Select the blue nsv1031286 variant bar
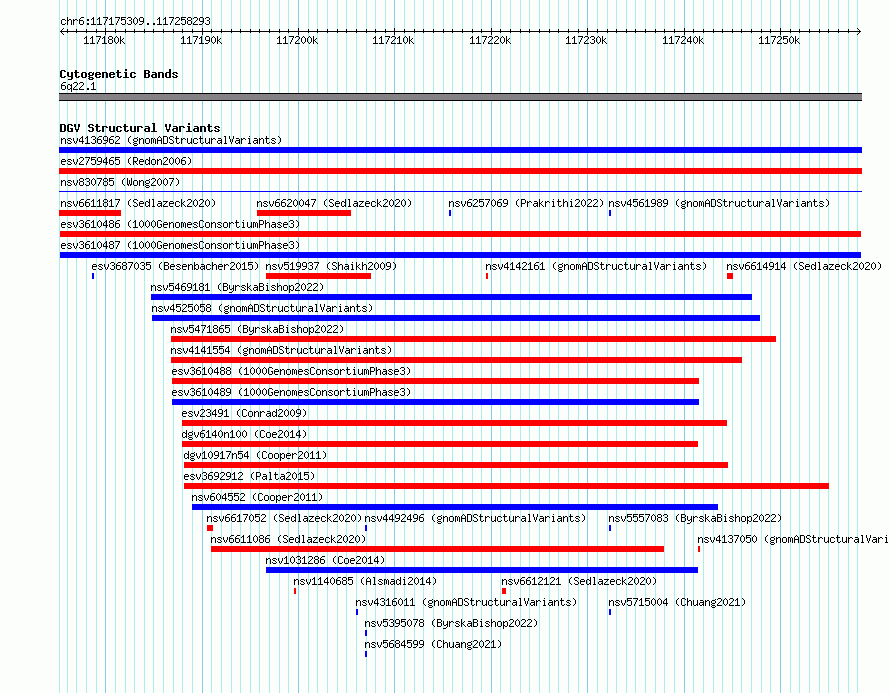The height and width of the screenshot is (693, 890). [x=482, y=570]
